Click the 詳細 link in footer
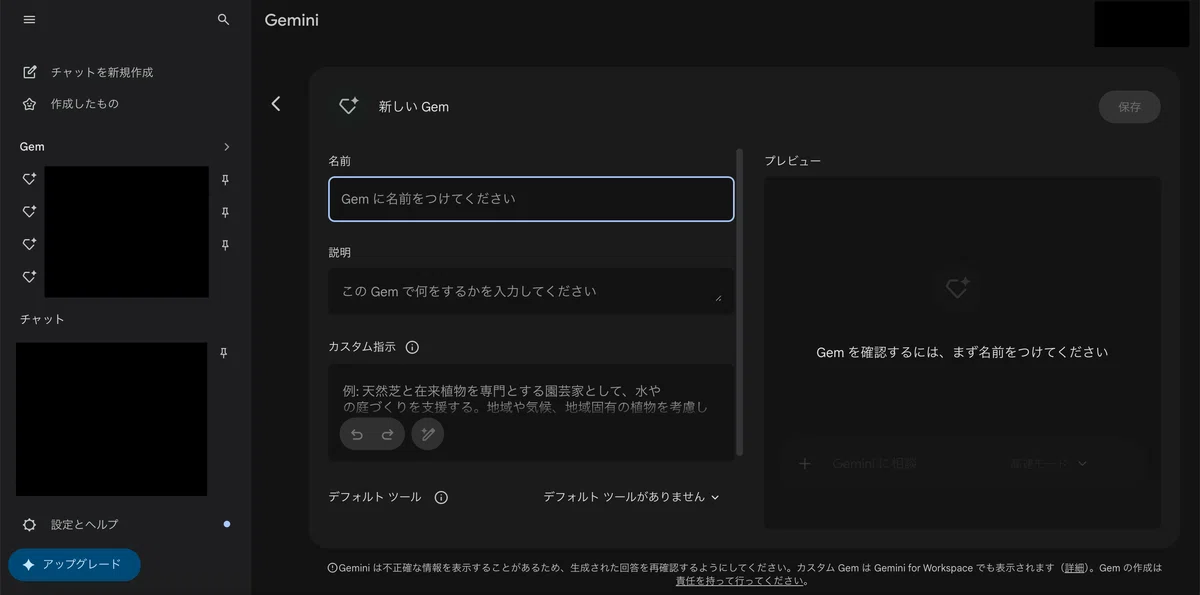The height and width of the screenshot is (595, 1200). pos(1075,567)
